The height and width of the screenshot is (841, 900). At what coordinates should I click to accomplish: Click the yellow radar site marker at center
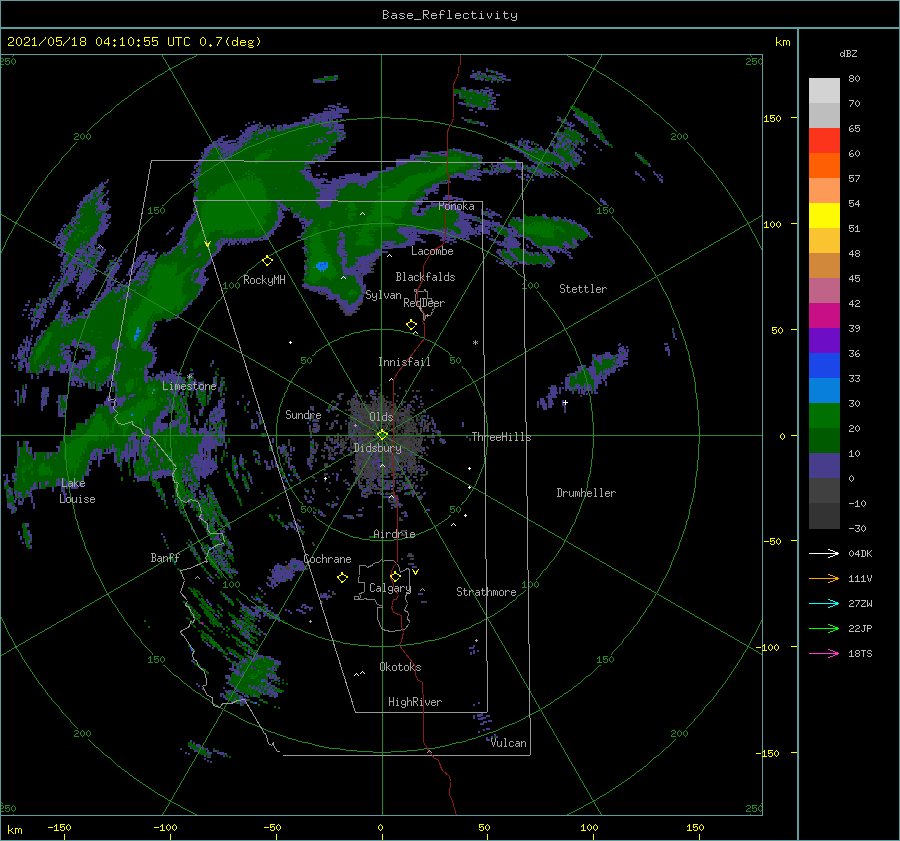point(382,435)
